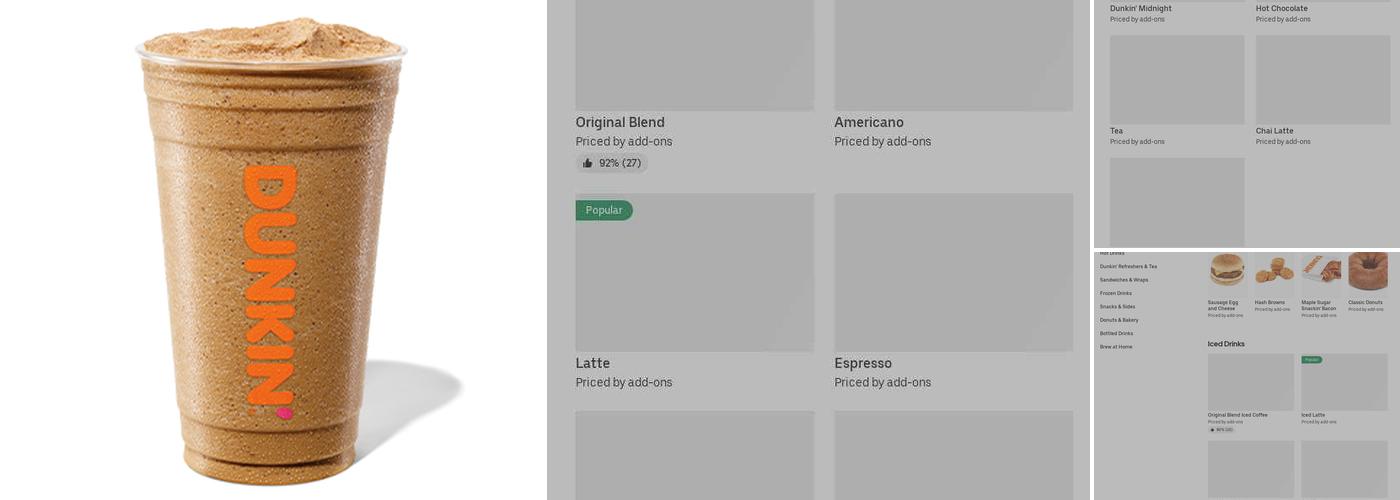1400x500 pixels.
Task: Open the Maple Sugar Snackin' Bacon image
Action: pos(1321,272)
